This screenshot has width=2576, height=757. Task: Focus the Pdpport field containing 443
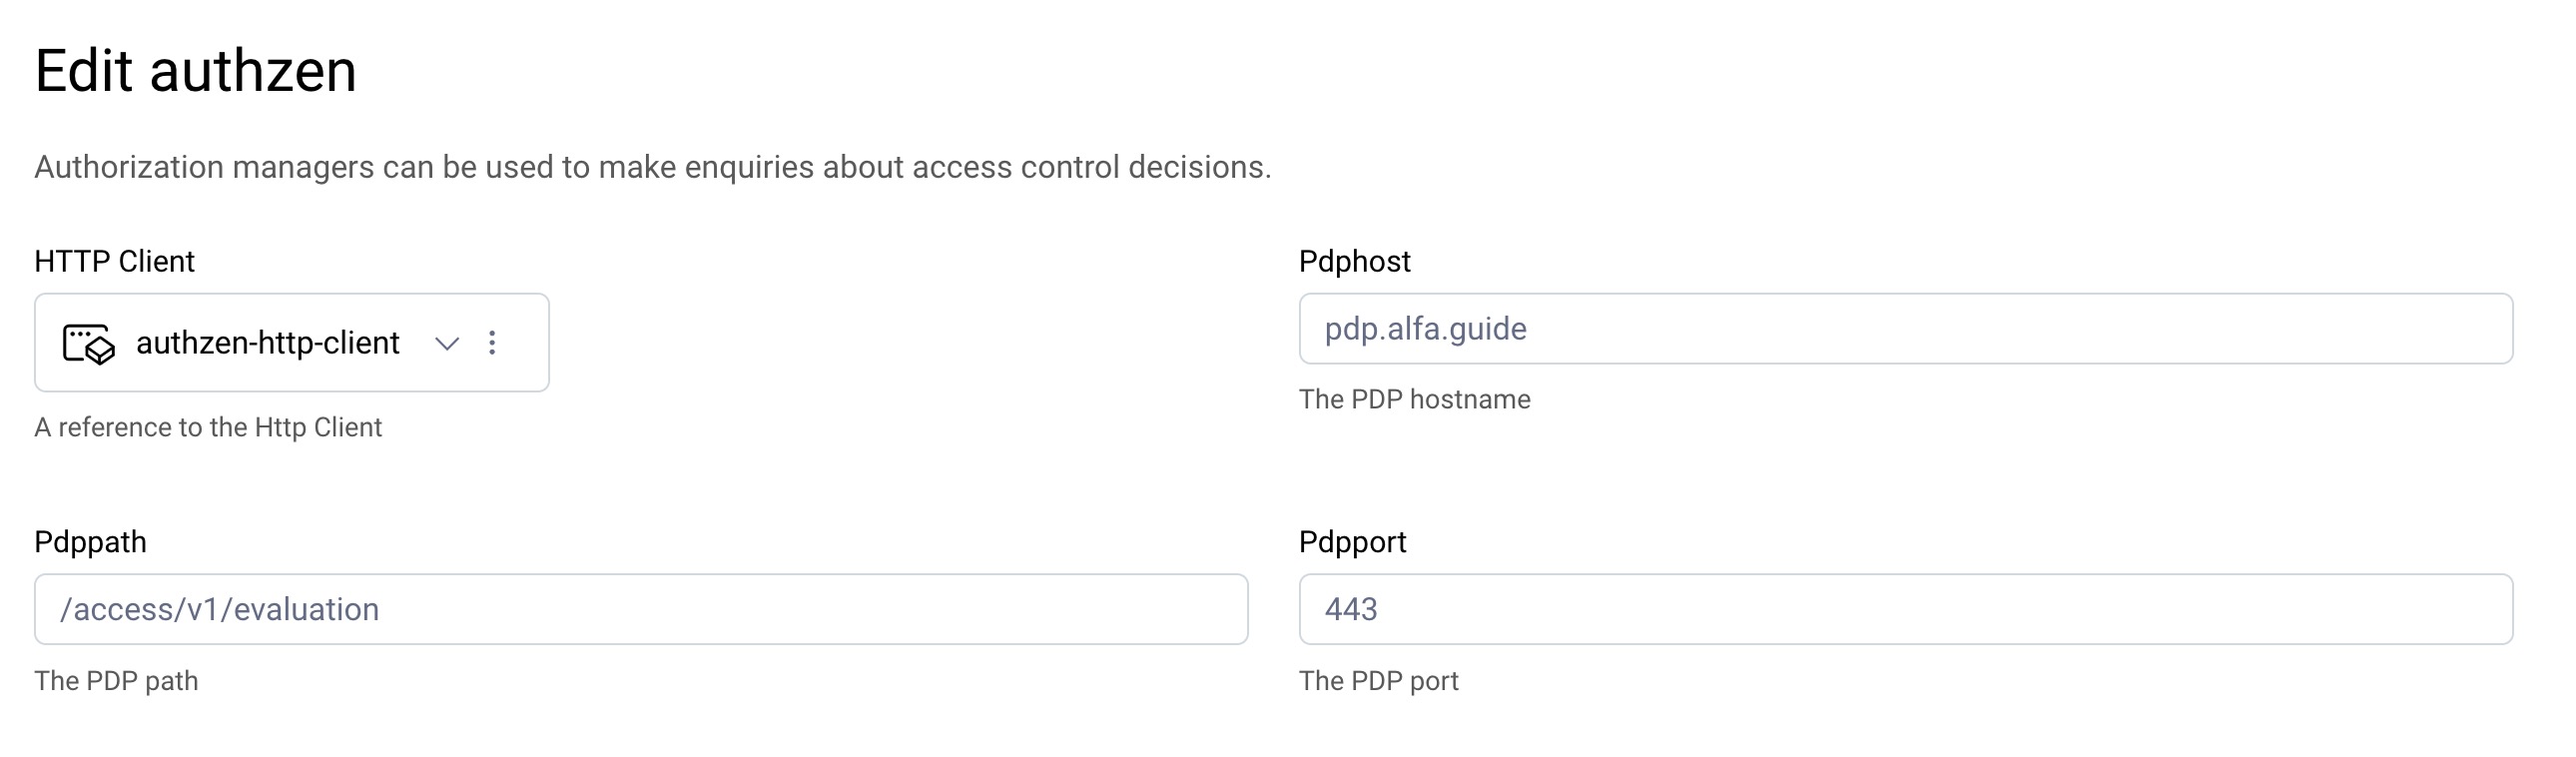(1900, 608)
